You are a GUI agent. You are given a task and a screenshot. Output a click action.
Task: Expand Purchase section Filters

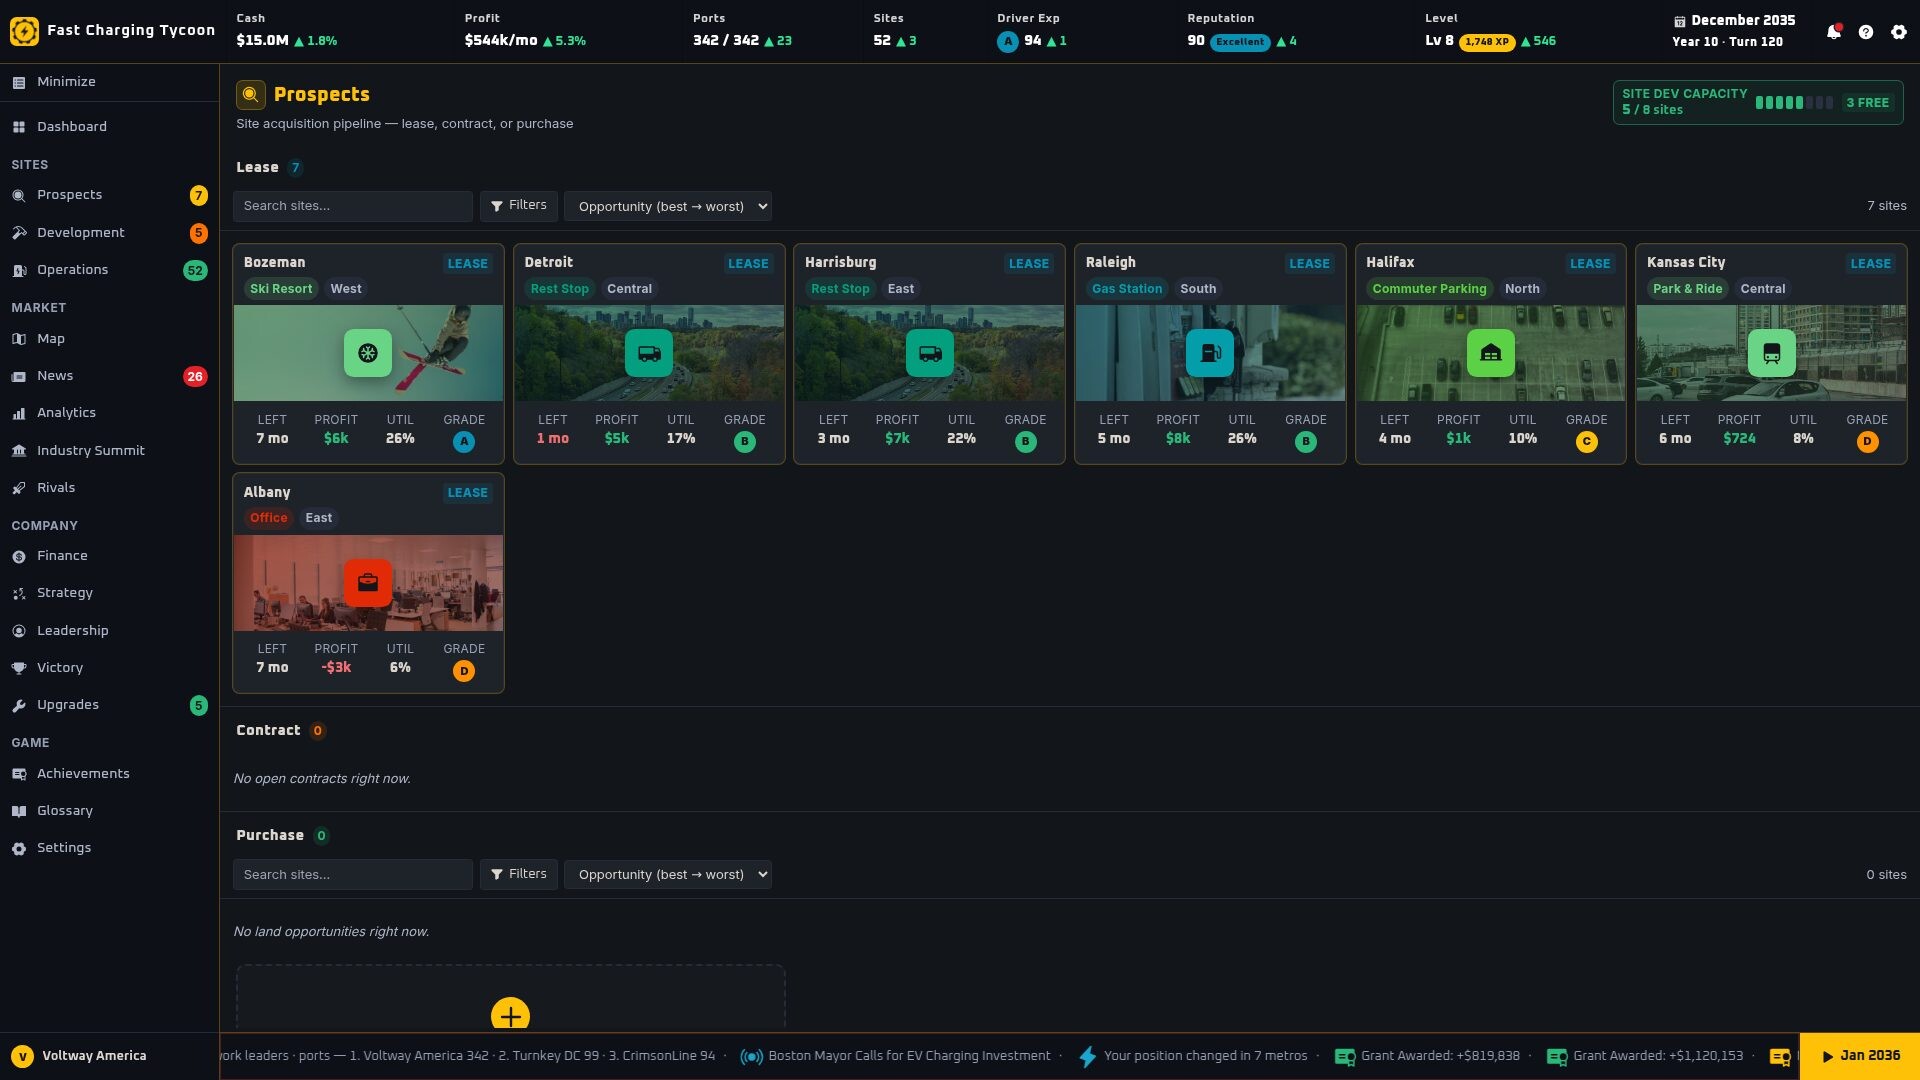519,874
